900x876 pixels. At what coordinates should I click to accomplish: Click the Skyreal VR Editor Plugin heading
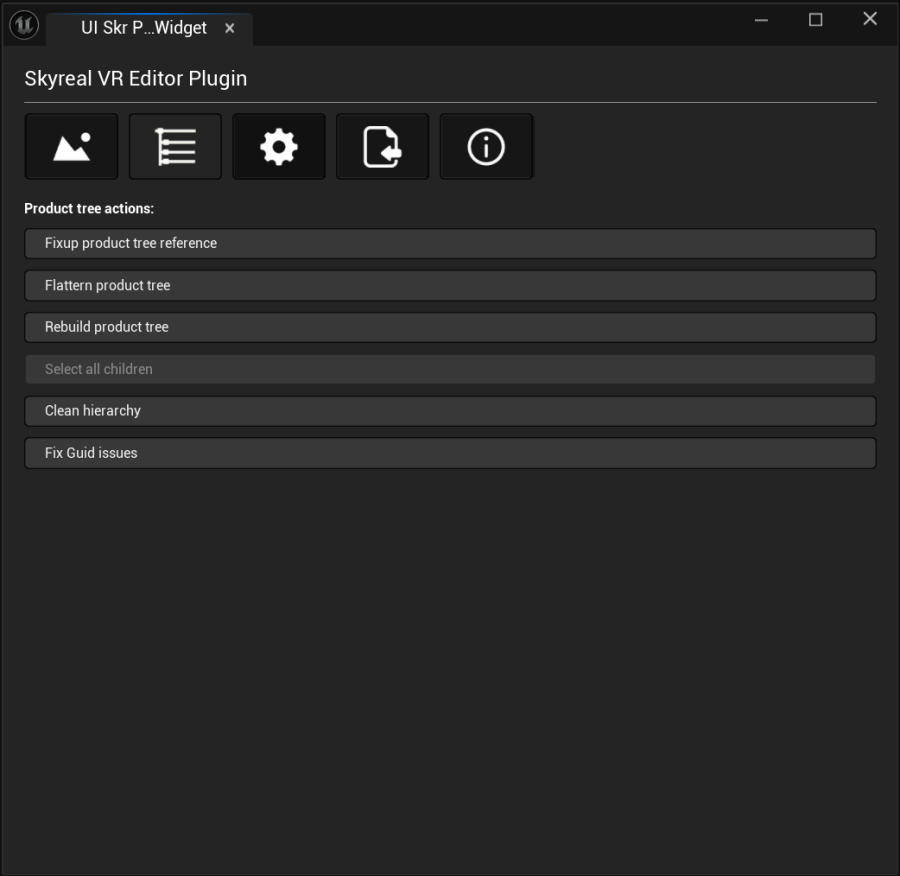[136, 79]
